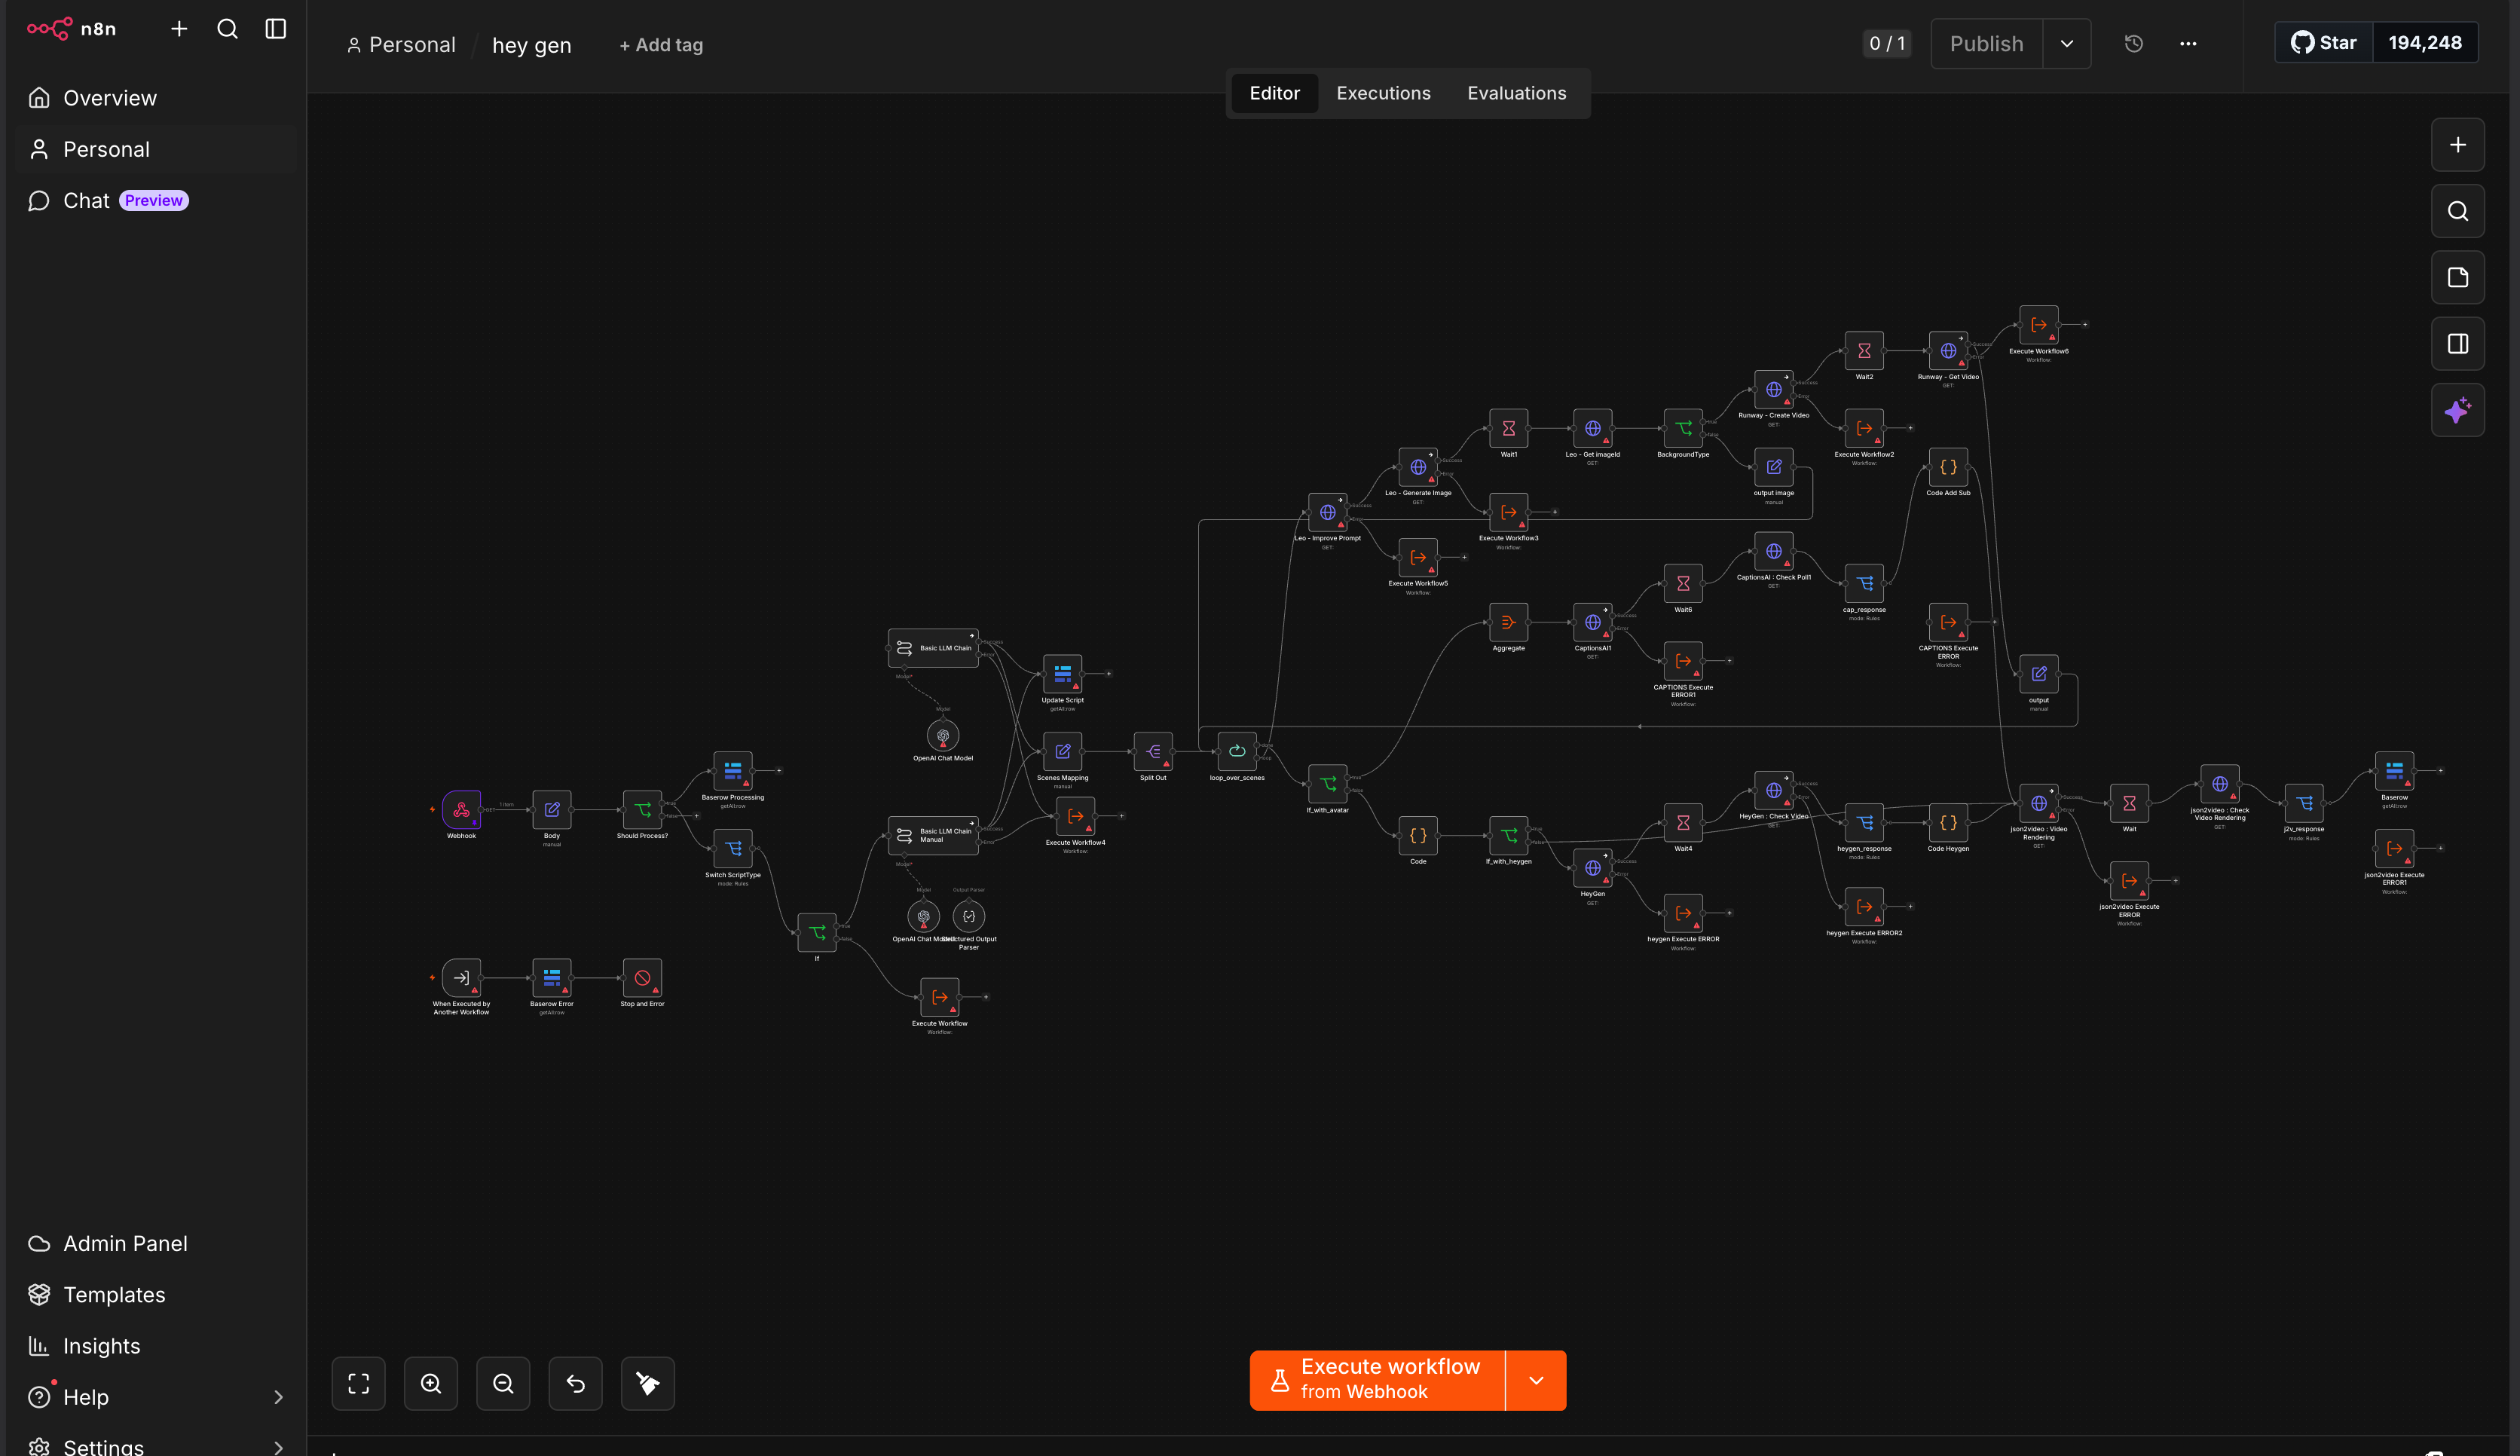Click the Wait6 node

click(x=1683, y=583)
